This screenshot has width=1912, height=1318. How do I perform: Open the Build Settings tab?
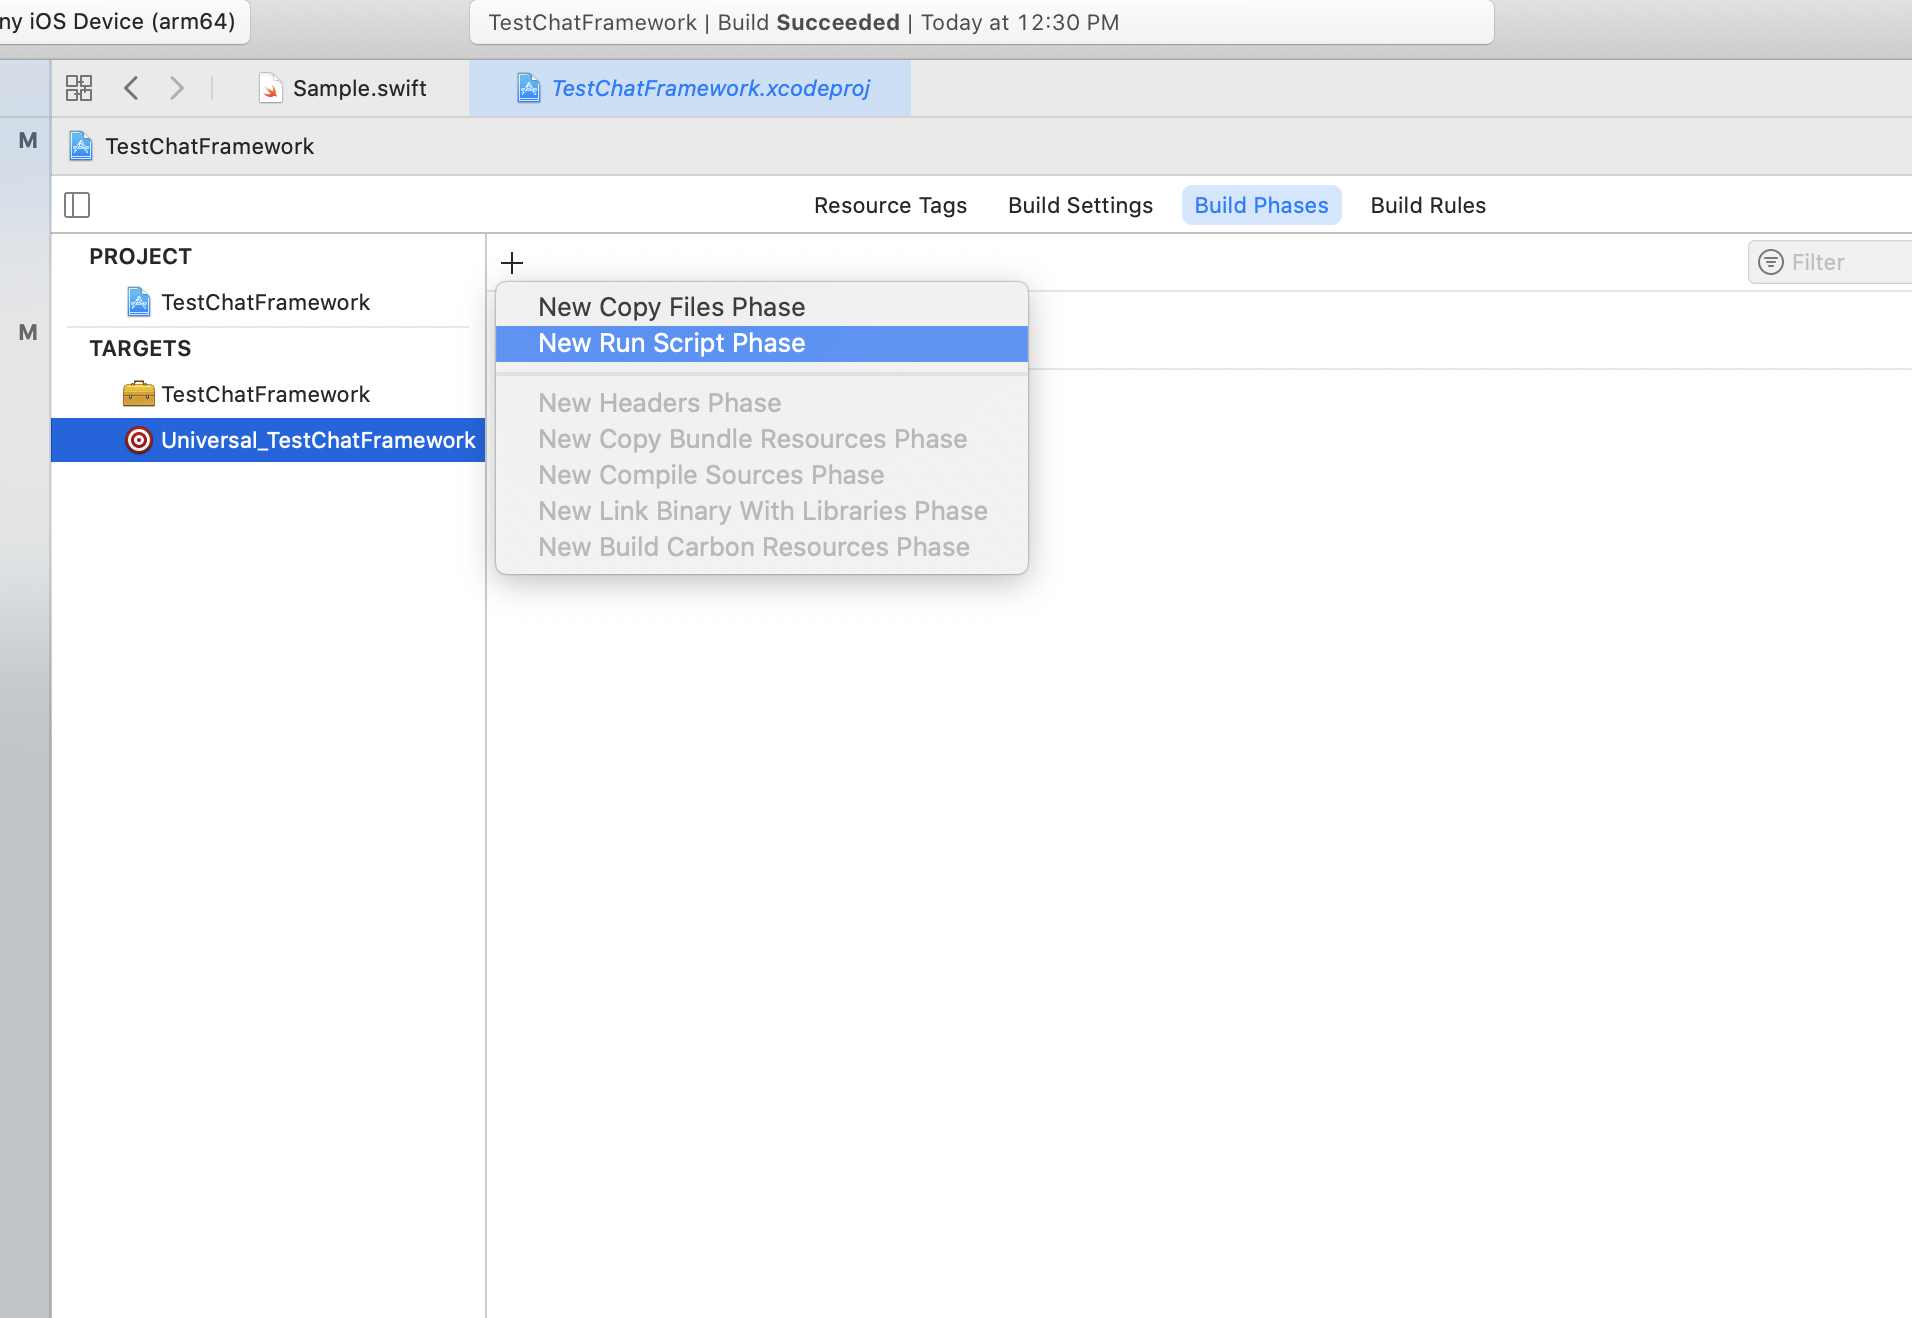tap(1080, 205)
